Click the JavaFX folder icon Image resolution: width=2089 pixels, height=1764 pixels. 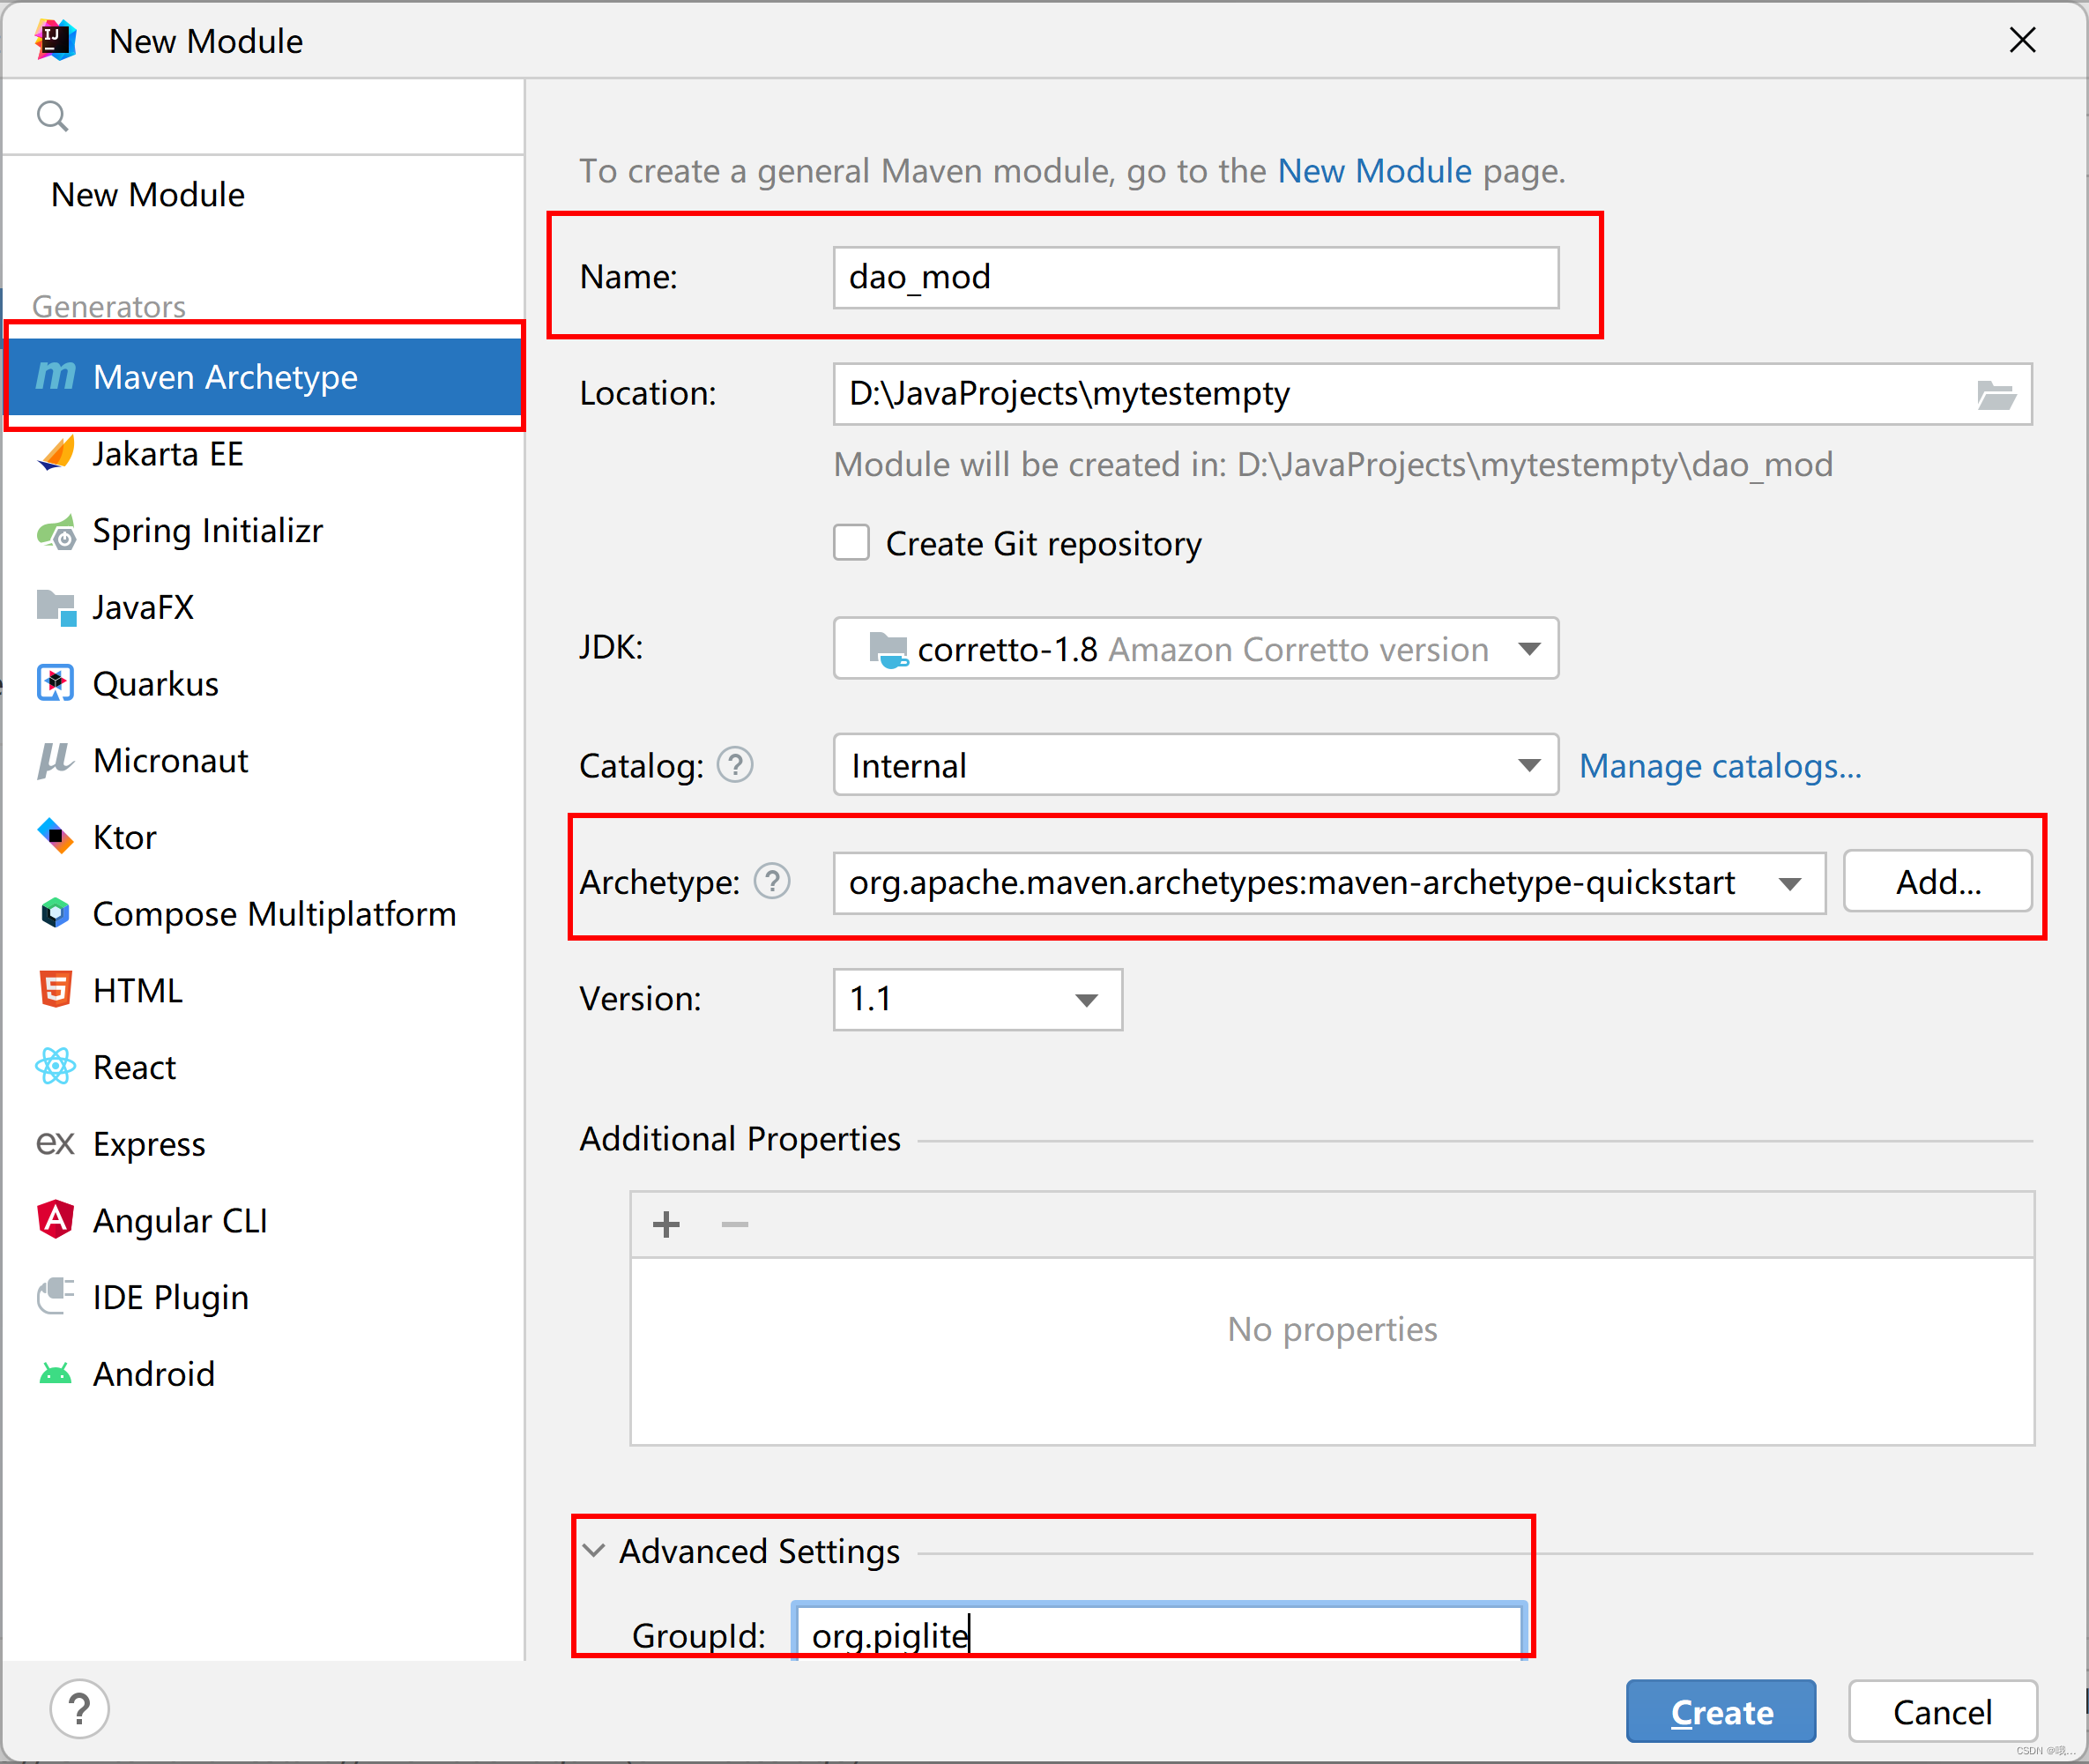point(56,607)
